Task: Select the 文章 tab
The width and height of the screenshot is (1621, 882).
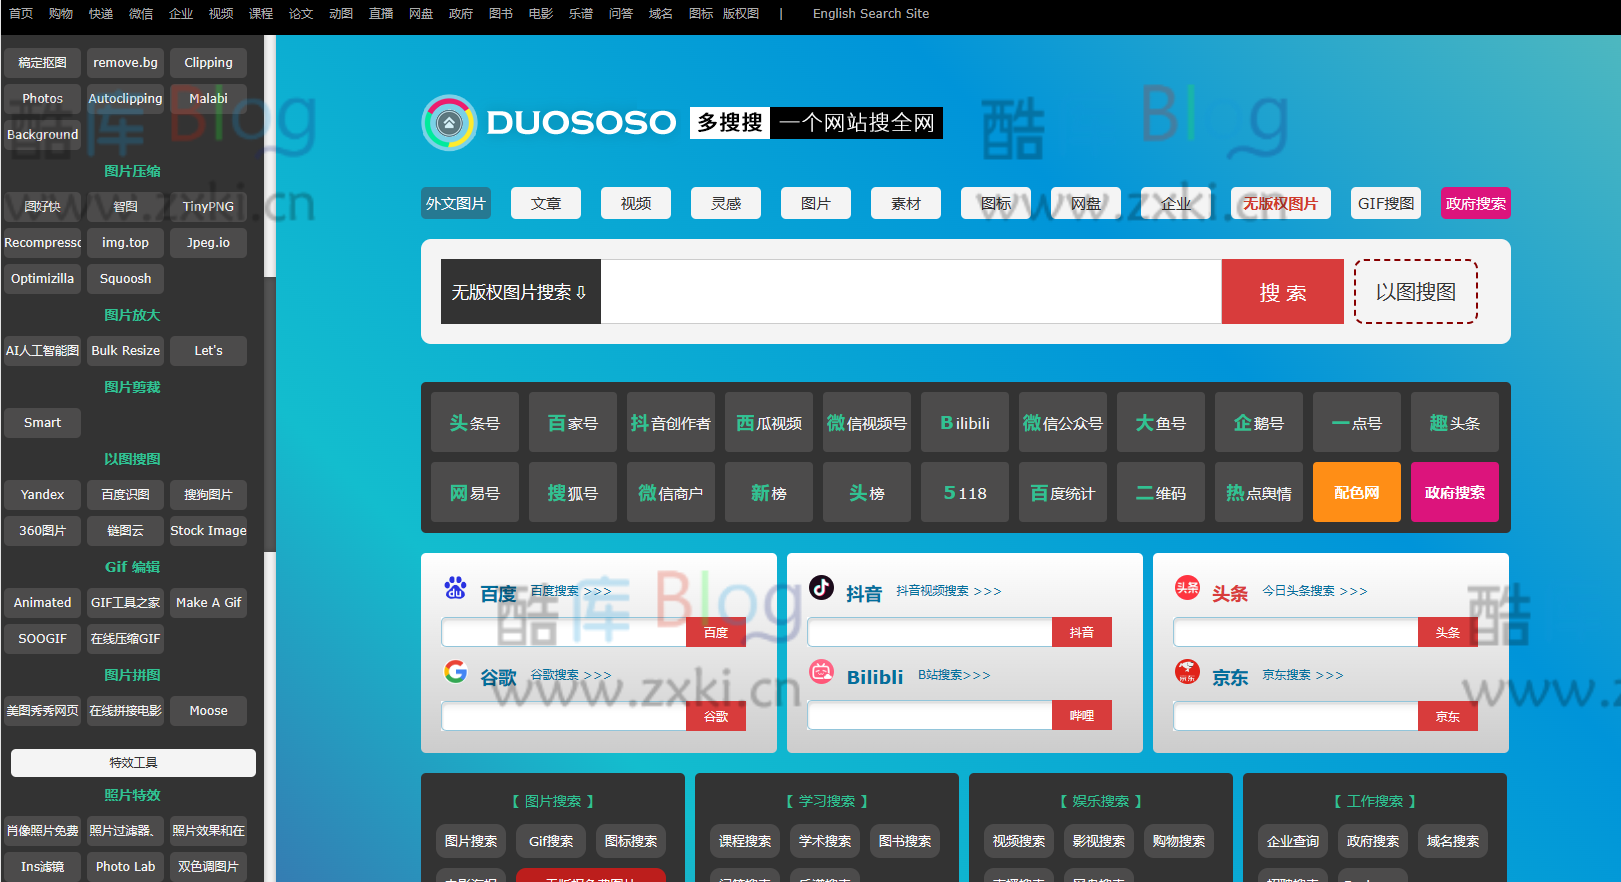Action: (546, 203)
